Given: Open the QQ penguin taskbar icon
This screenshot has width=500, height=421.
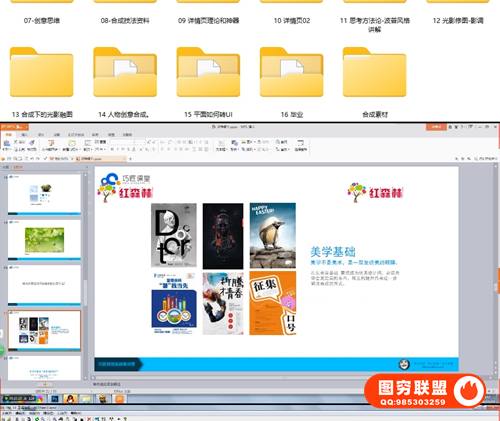Looking at the screenshot, I should click(x=70, y=398).
